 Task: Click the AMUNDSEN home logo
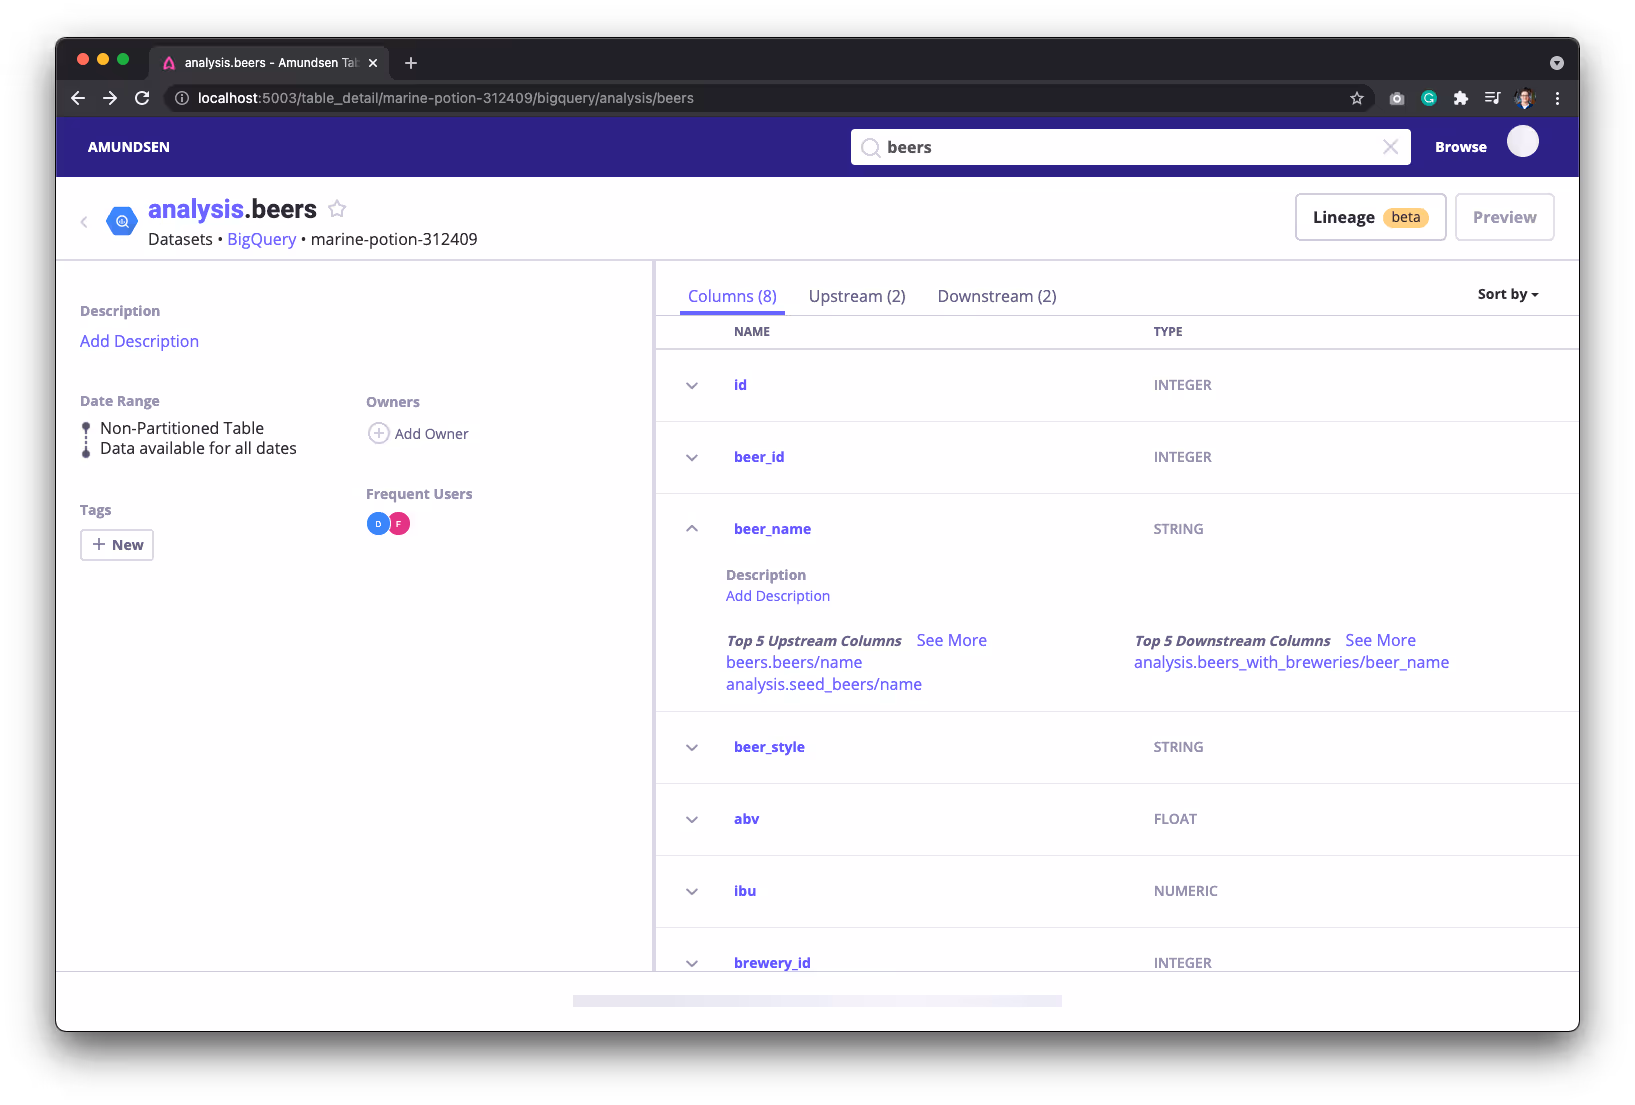click(x=129, y=147)
